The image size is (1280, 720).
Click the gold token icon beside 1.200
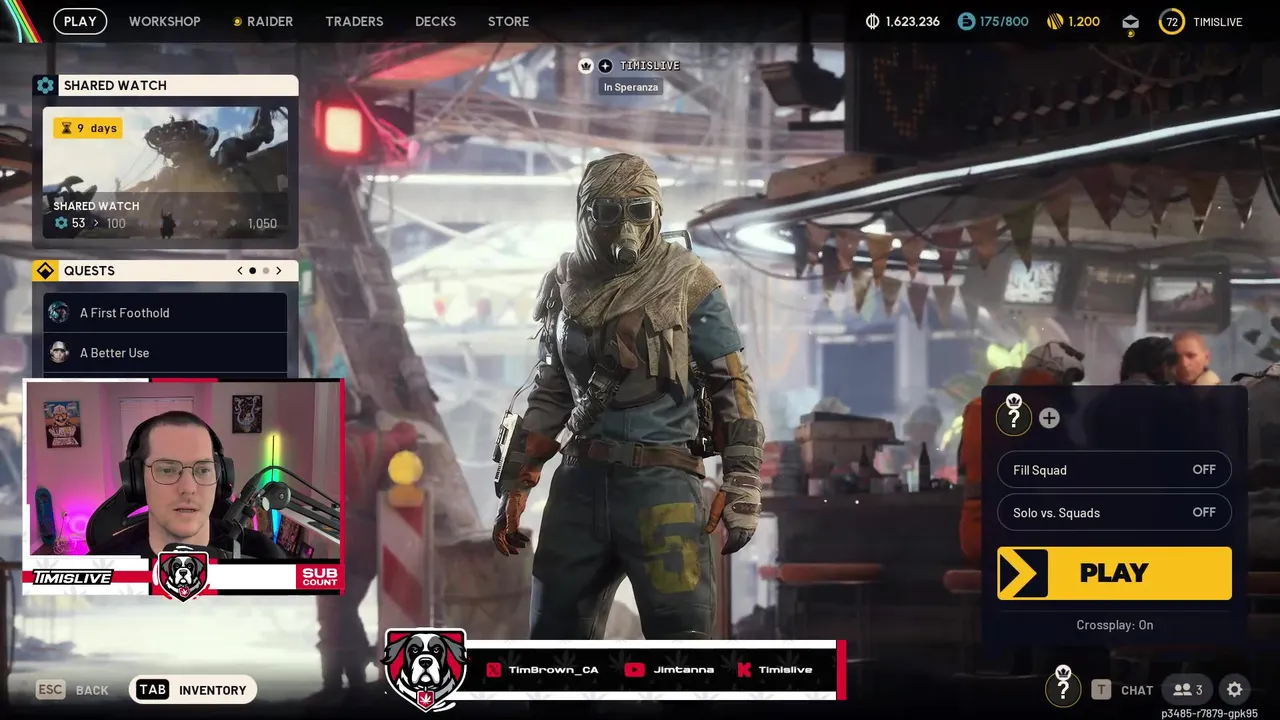[x=1055, y=21]
